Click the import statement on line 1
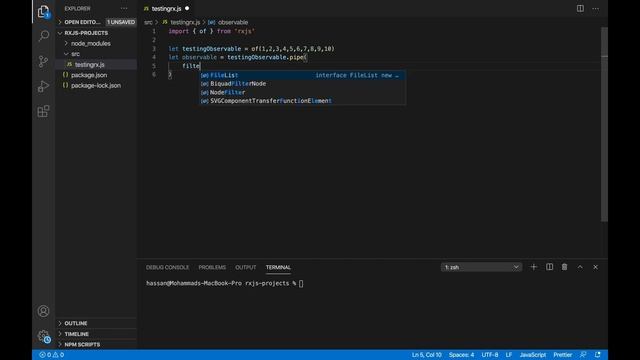The height and width of the screenshot is (360, 640). [211, 31]
